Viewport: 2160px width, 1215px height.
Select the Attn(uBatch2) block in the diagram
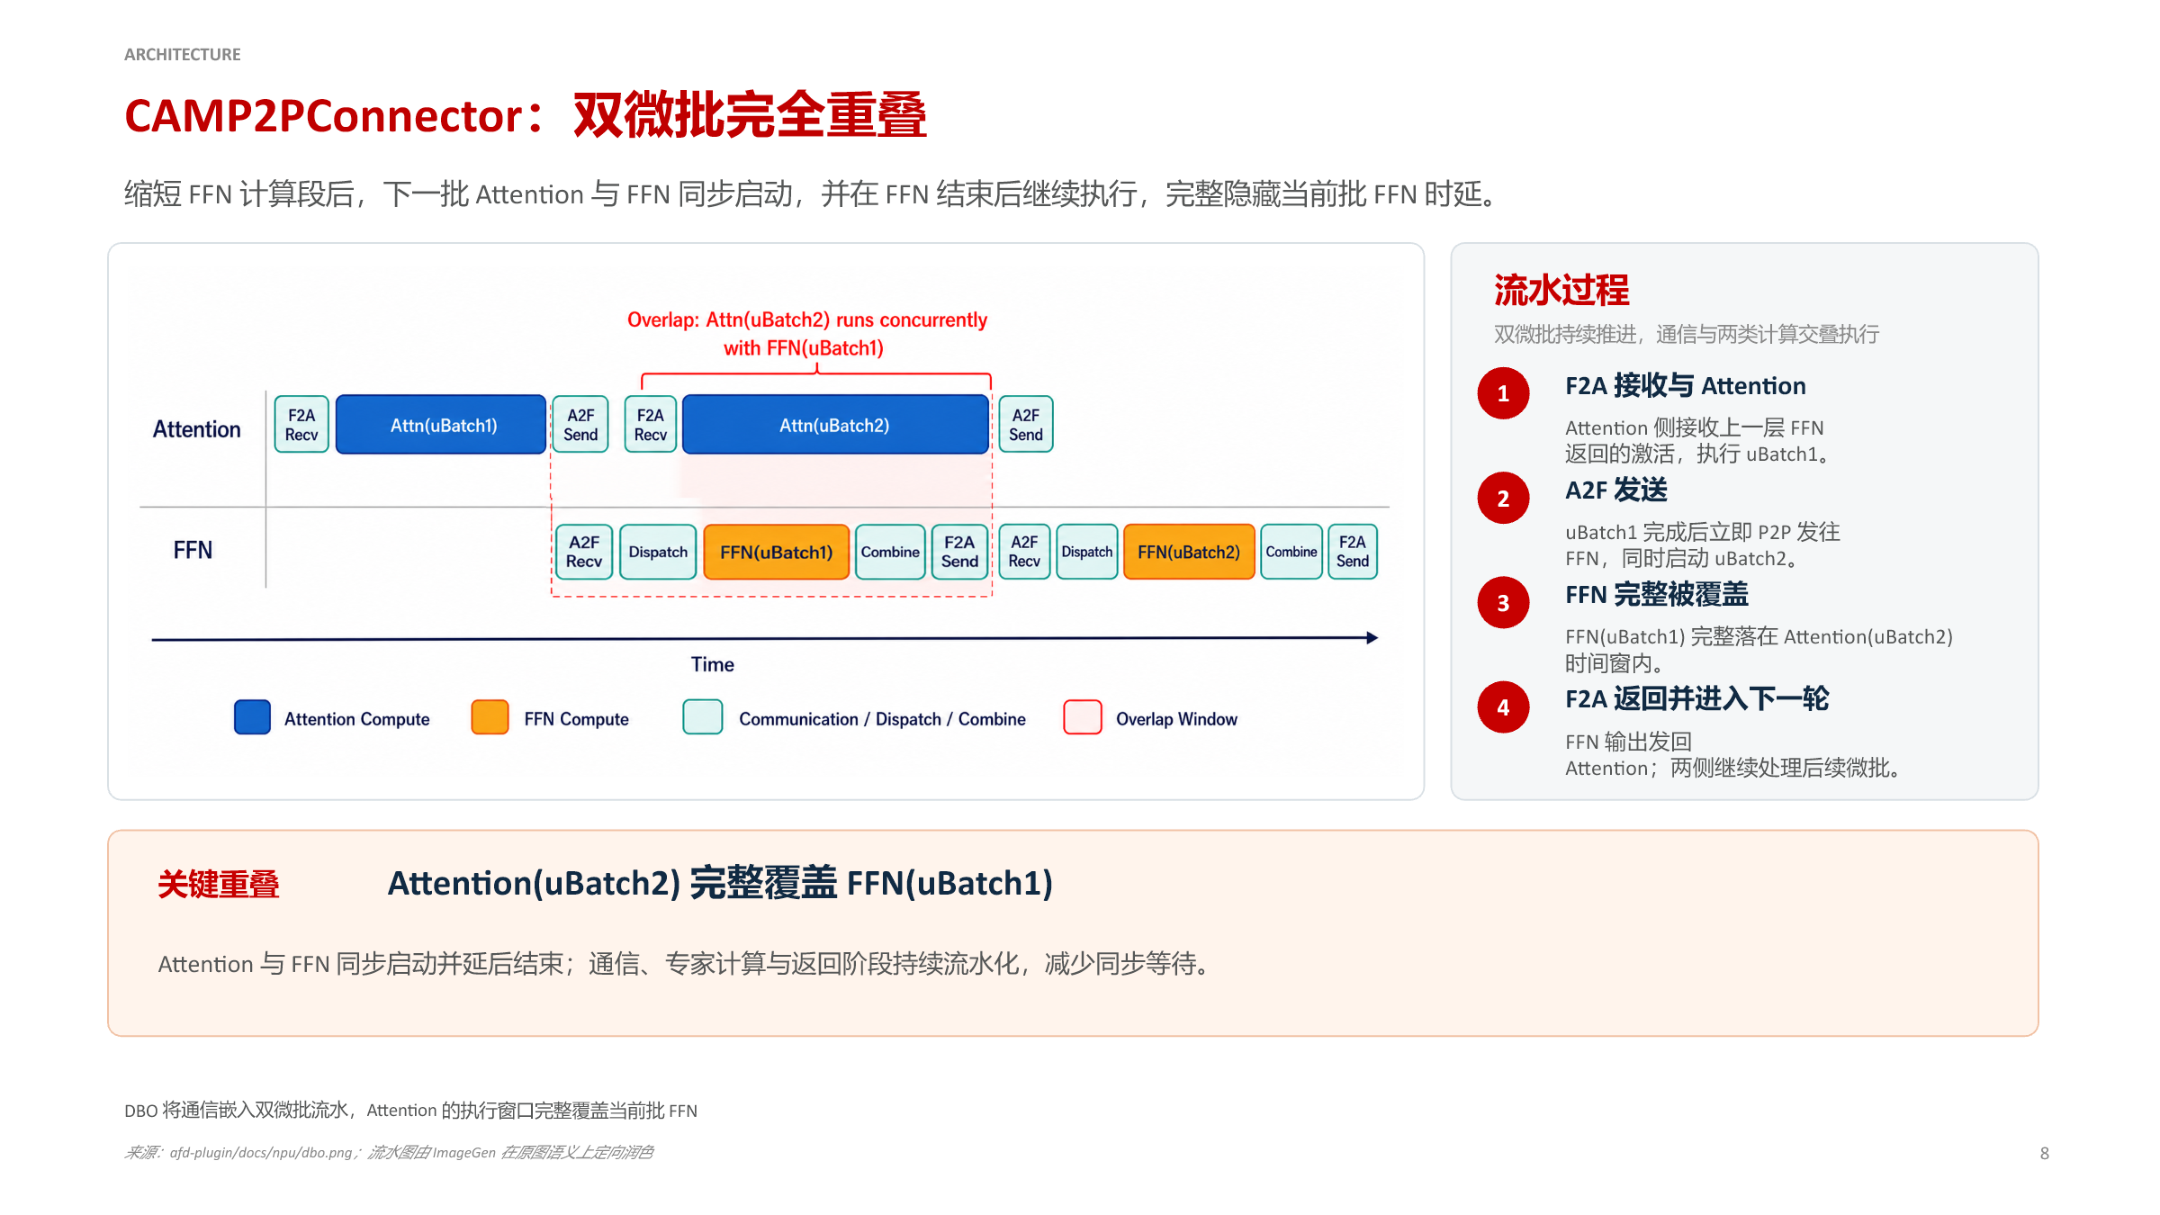(836, 425)
